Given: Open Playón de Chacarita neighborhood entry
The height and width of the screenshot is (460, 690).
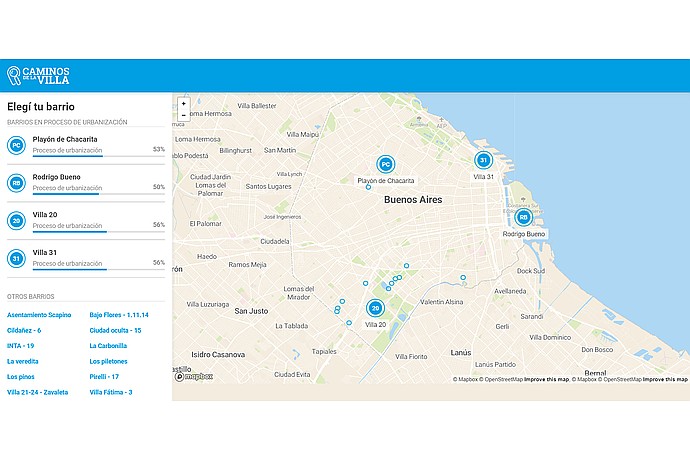Looking at the screenshot, I should 86,145.
